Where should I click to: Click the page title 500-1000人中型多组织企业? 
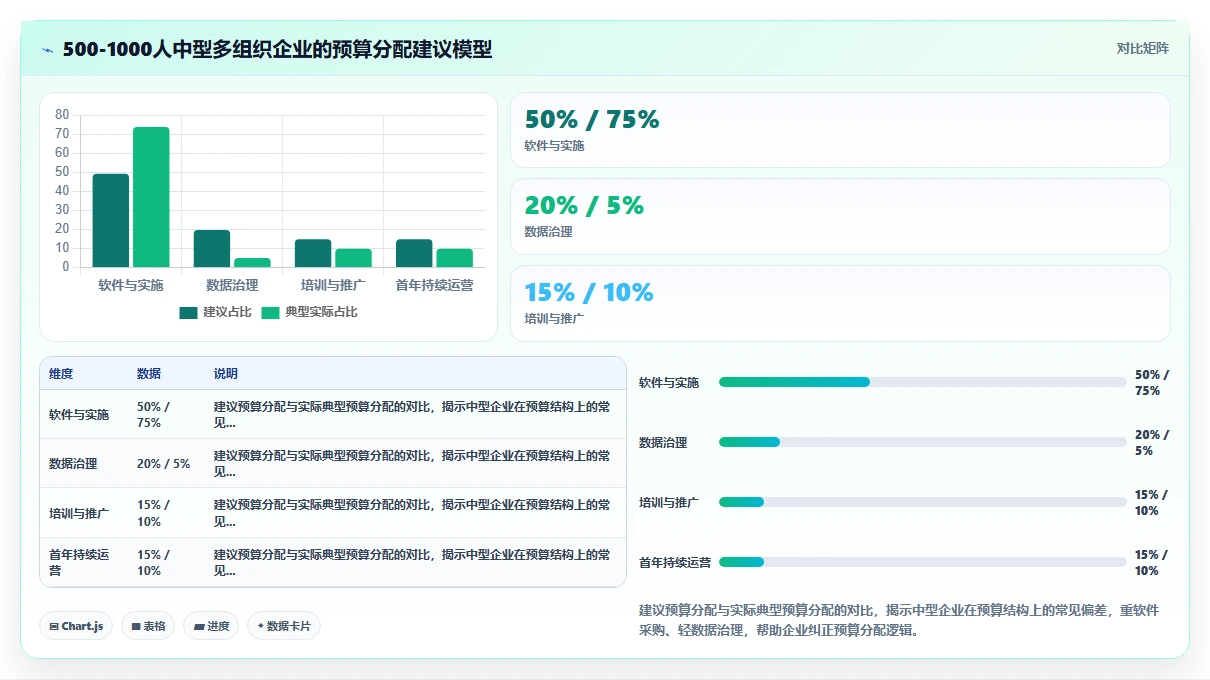277,49
